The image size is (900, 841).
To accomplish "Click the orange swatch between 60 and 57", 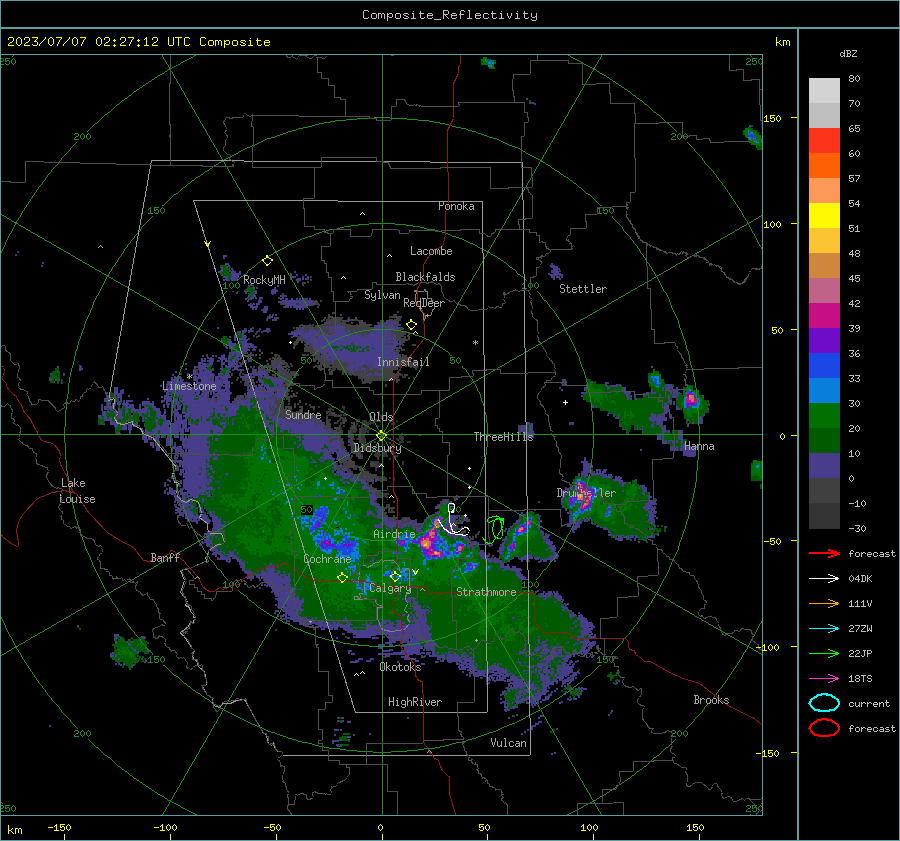I will [x=824, y=165].
